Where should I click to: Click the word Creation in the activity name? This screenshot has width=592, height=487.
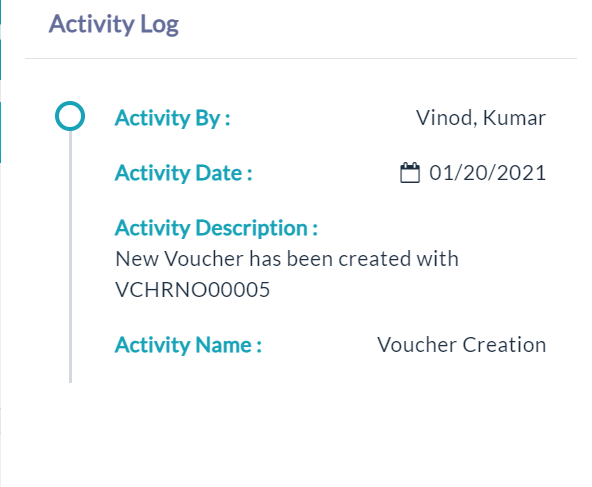(504, 345)
